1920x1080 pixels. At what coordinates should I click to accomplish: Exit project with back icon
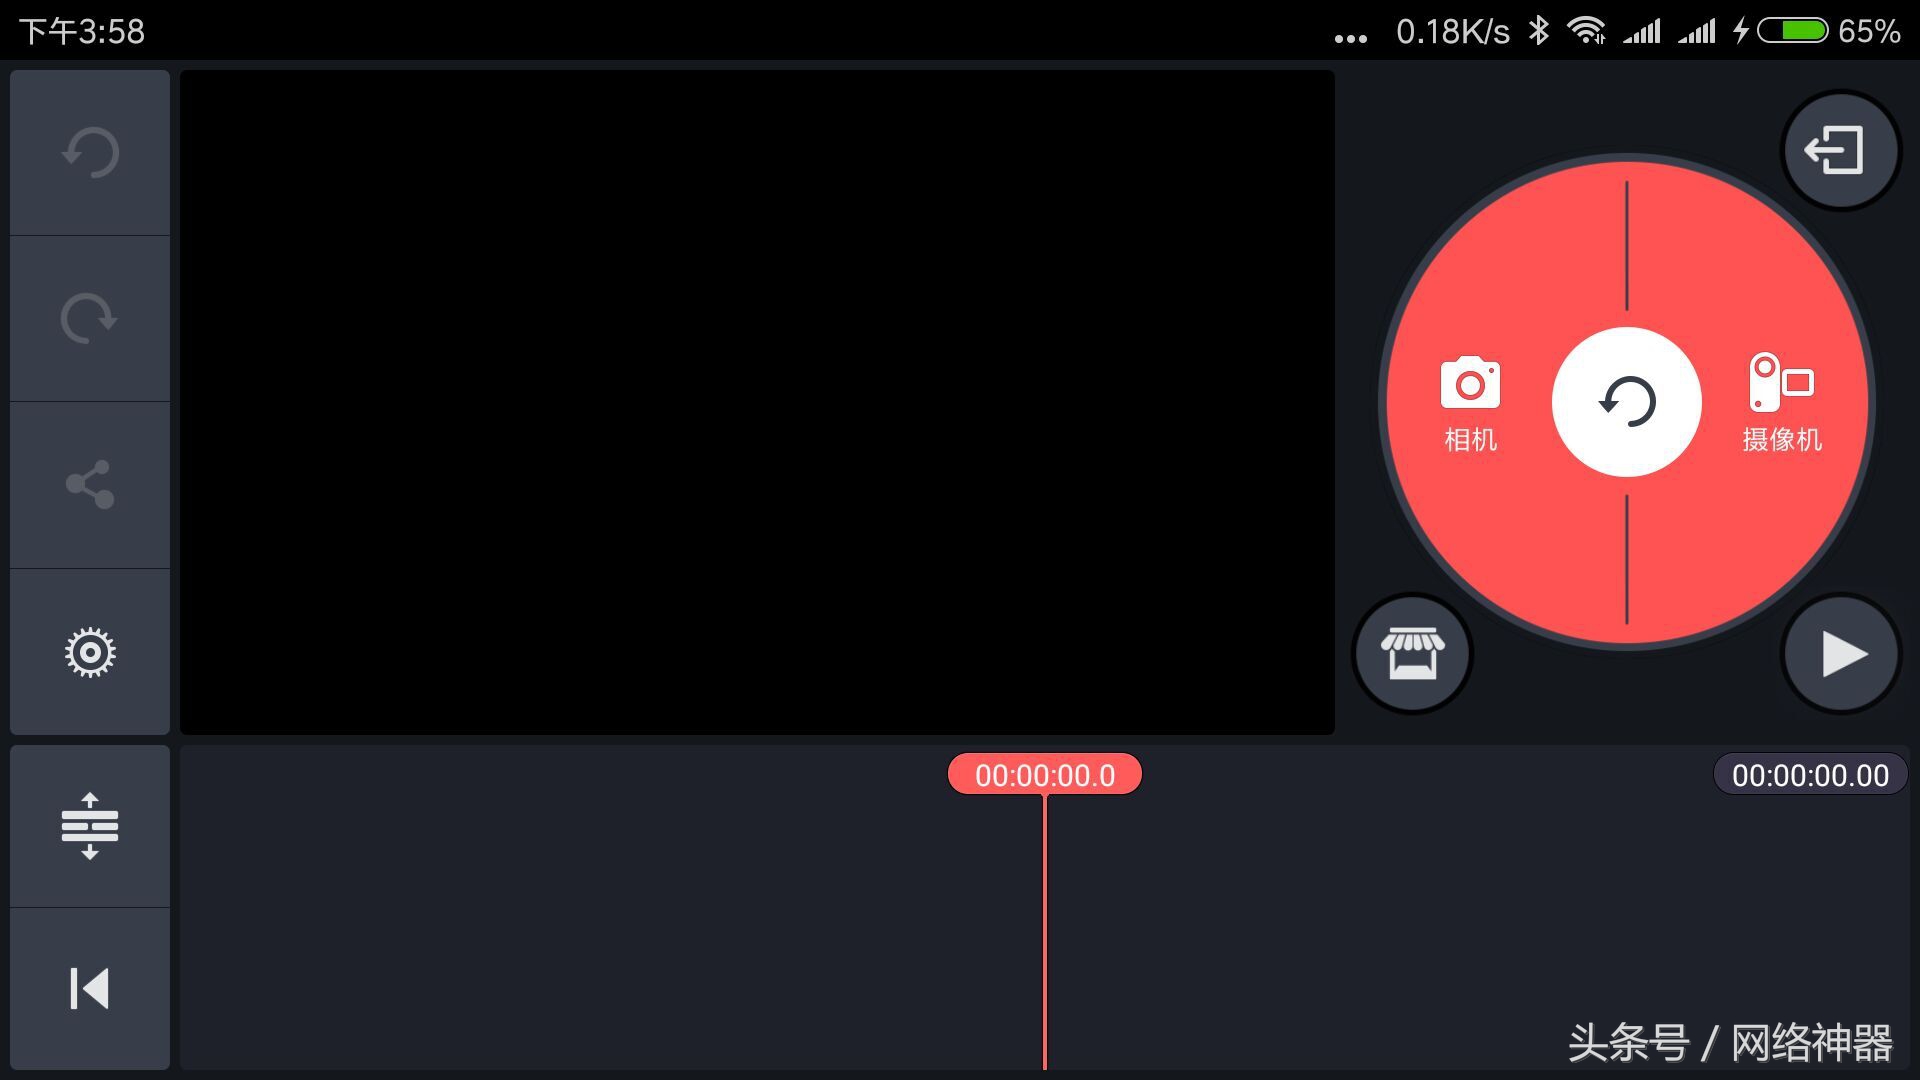pos(1841,150)
